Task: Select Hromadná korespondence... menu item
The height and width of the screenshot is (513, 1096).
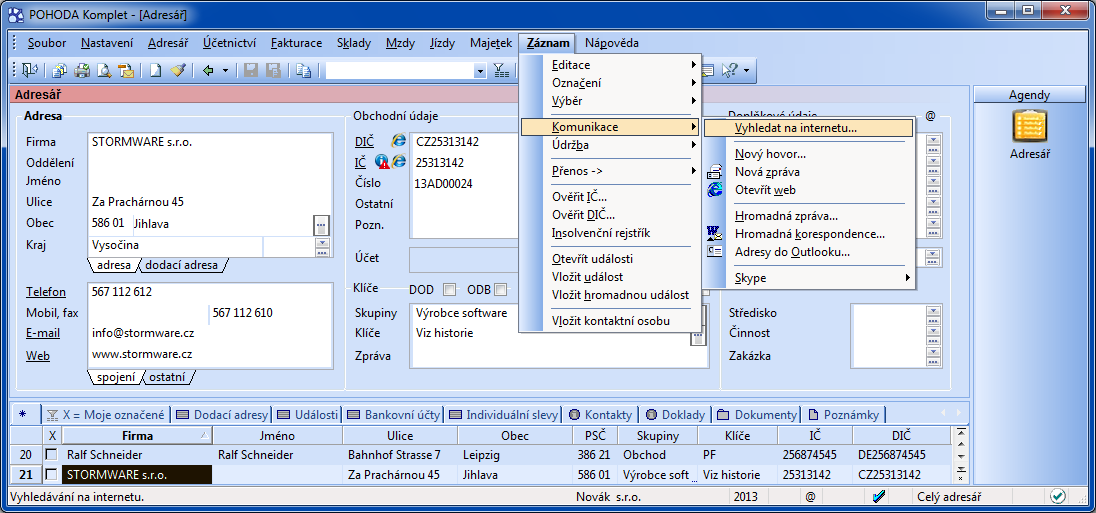Action: 810,234
